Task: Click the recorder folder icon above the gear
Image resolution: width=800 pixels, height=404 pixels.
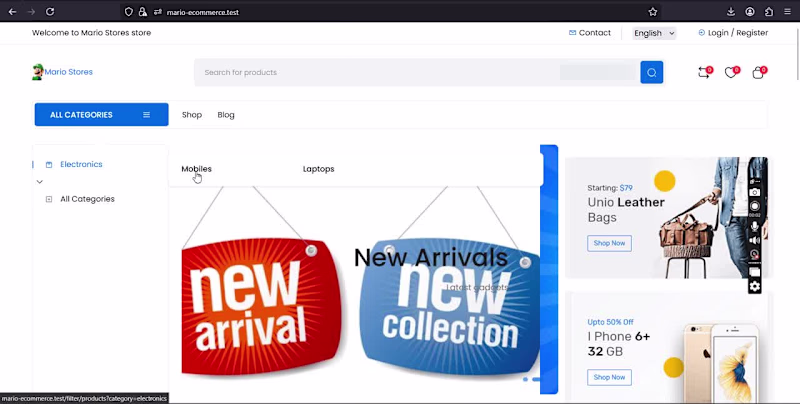Action: pos(755,271)
